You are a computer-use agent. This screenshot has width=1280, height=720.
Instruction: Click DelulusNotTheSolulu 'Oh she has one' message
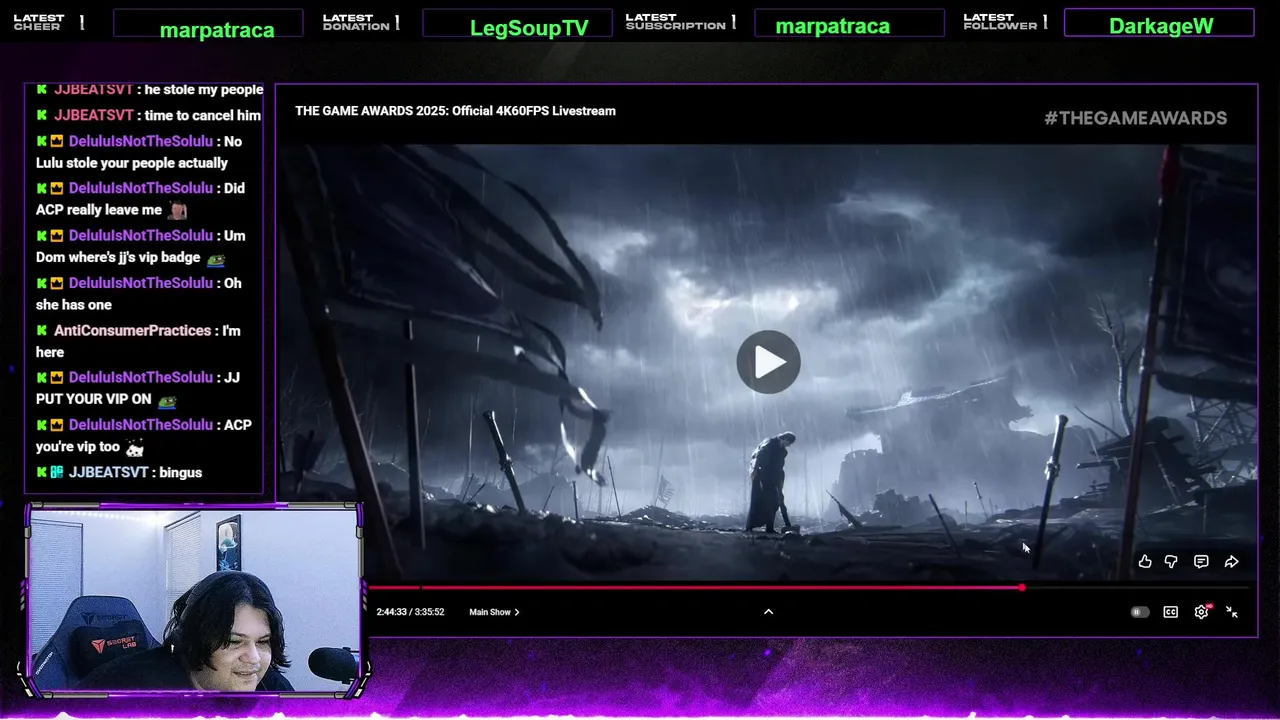pyautogui.click(x=139, y=294)
